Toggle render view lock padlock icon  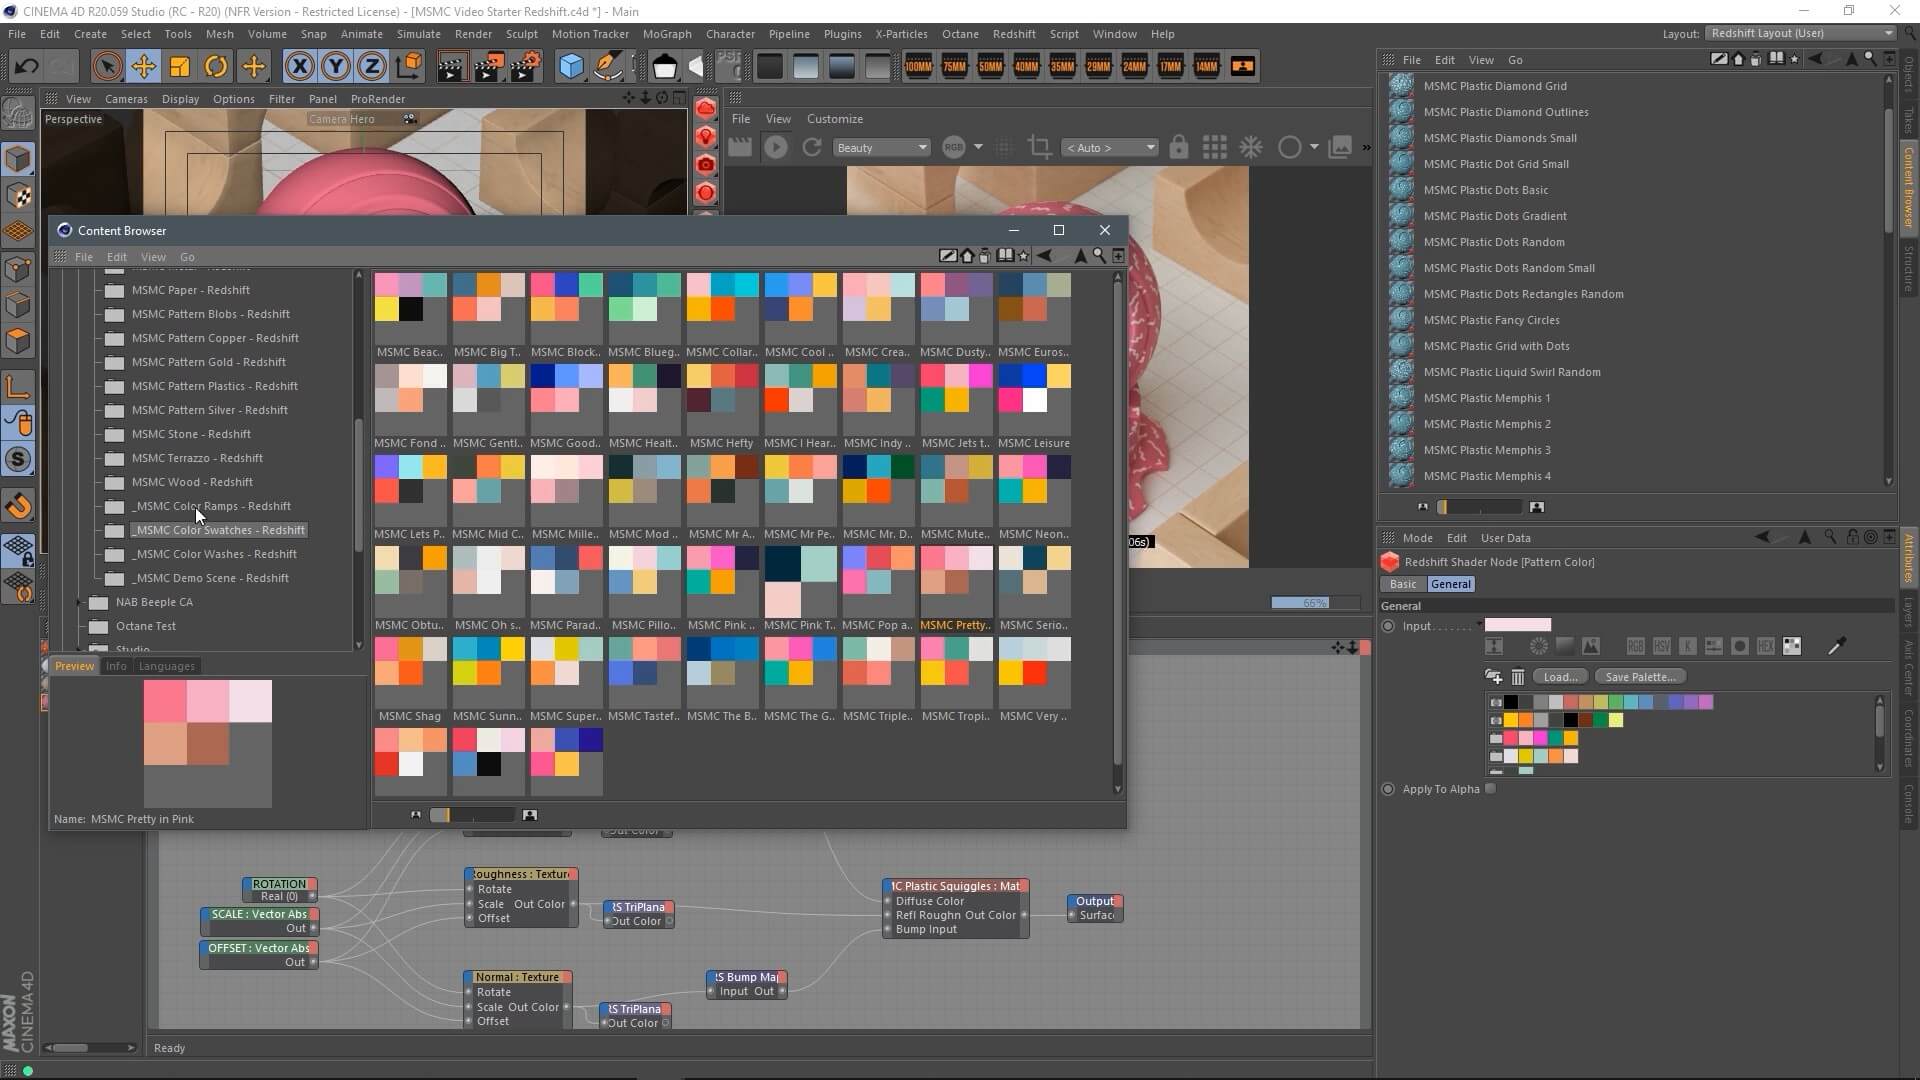pos(1179,148)
